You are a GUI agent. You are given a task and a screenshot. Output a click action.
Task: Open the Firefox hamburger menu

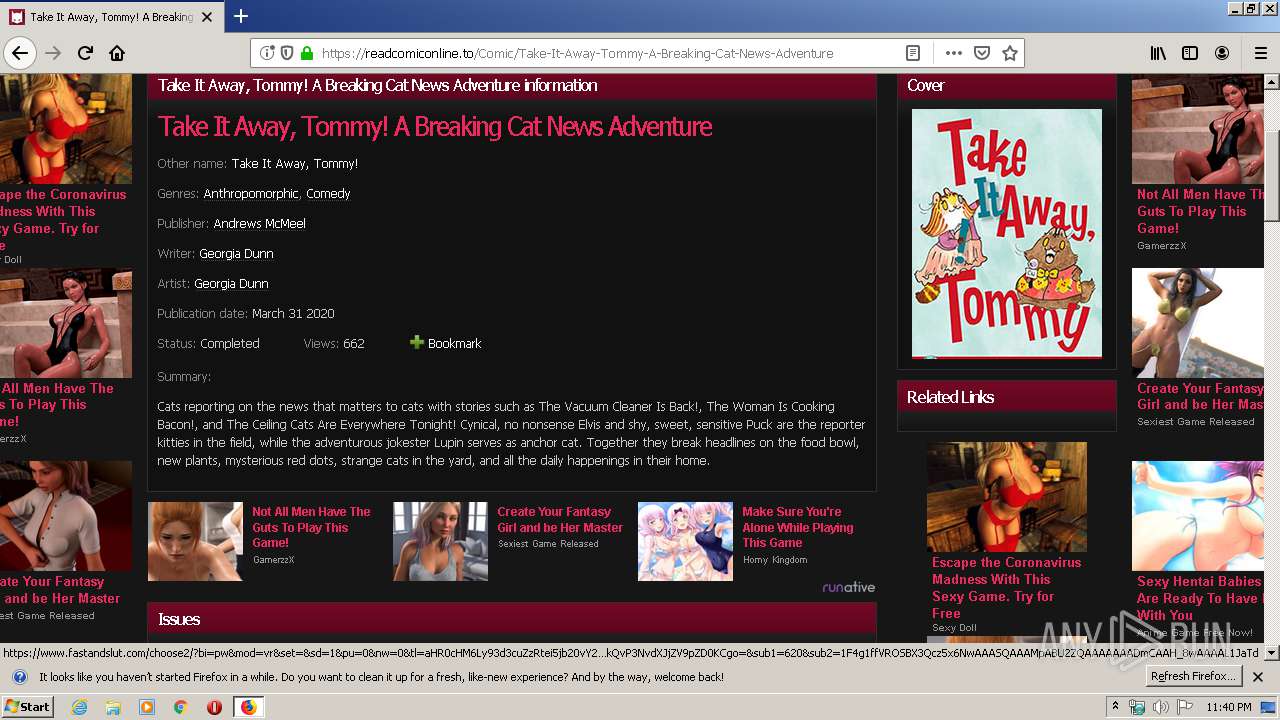point(1260,53)
